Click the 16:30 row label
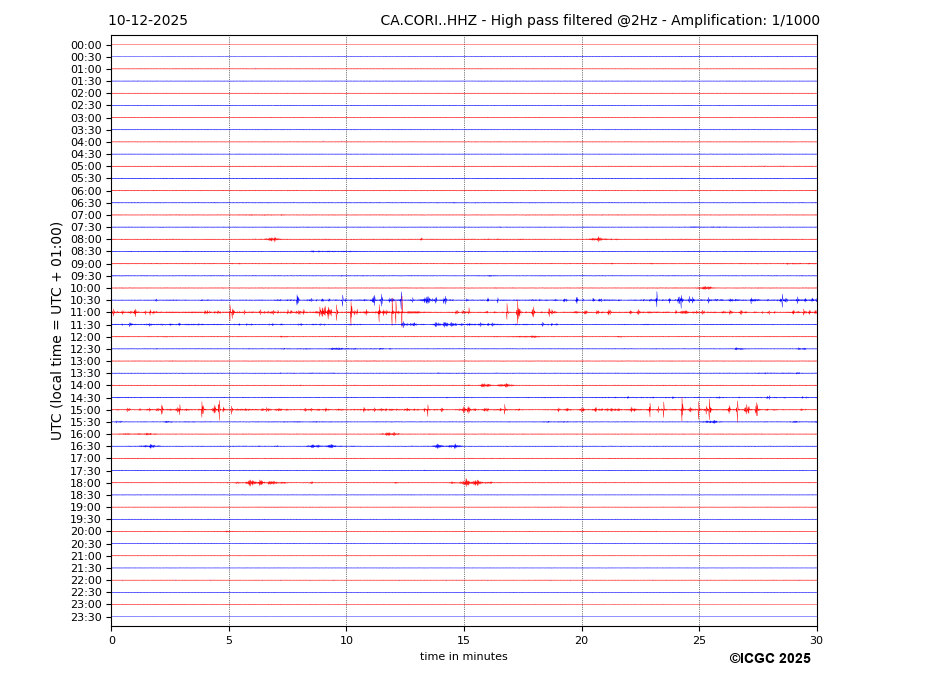This screenshot has width=927, height=696. click(x=86, y=447)
